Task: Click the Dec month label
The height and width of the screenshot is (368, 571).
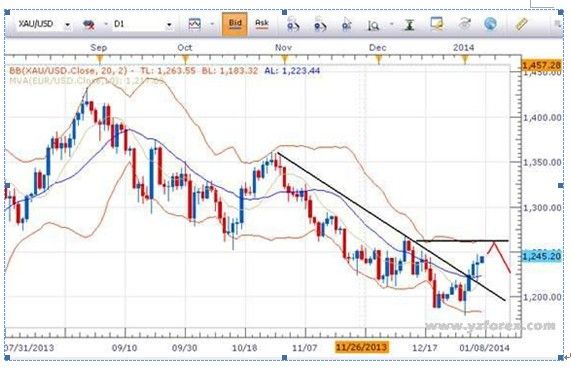Action: coord(378,48)
